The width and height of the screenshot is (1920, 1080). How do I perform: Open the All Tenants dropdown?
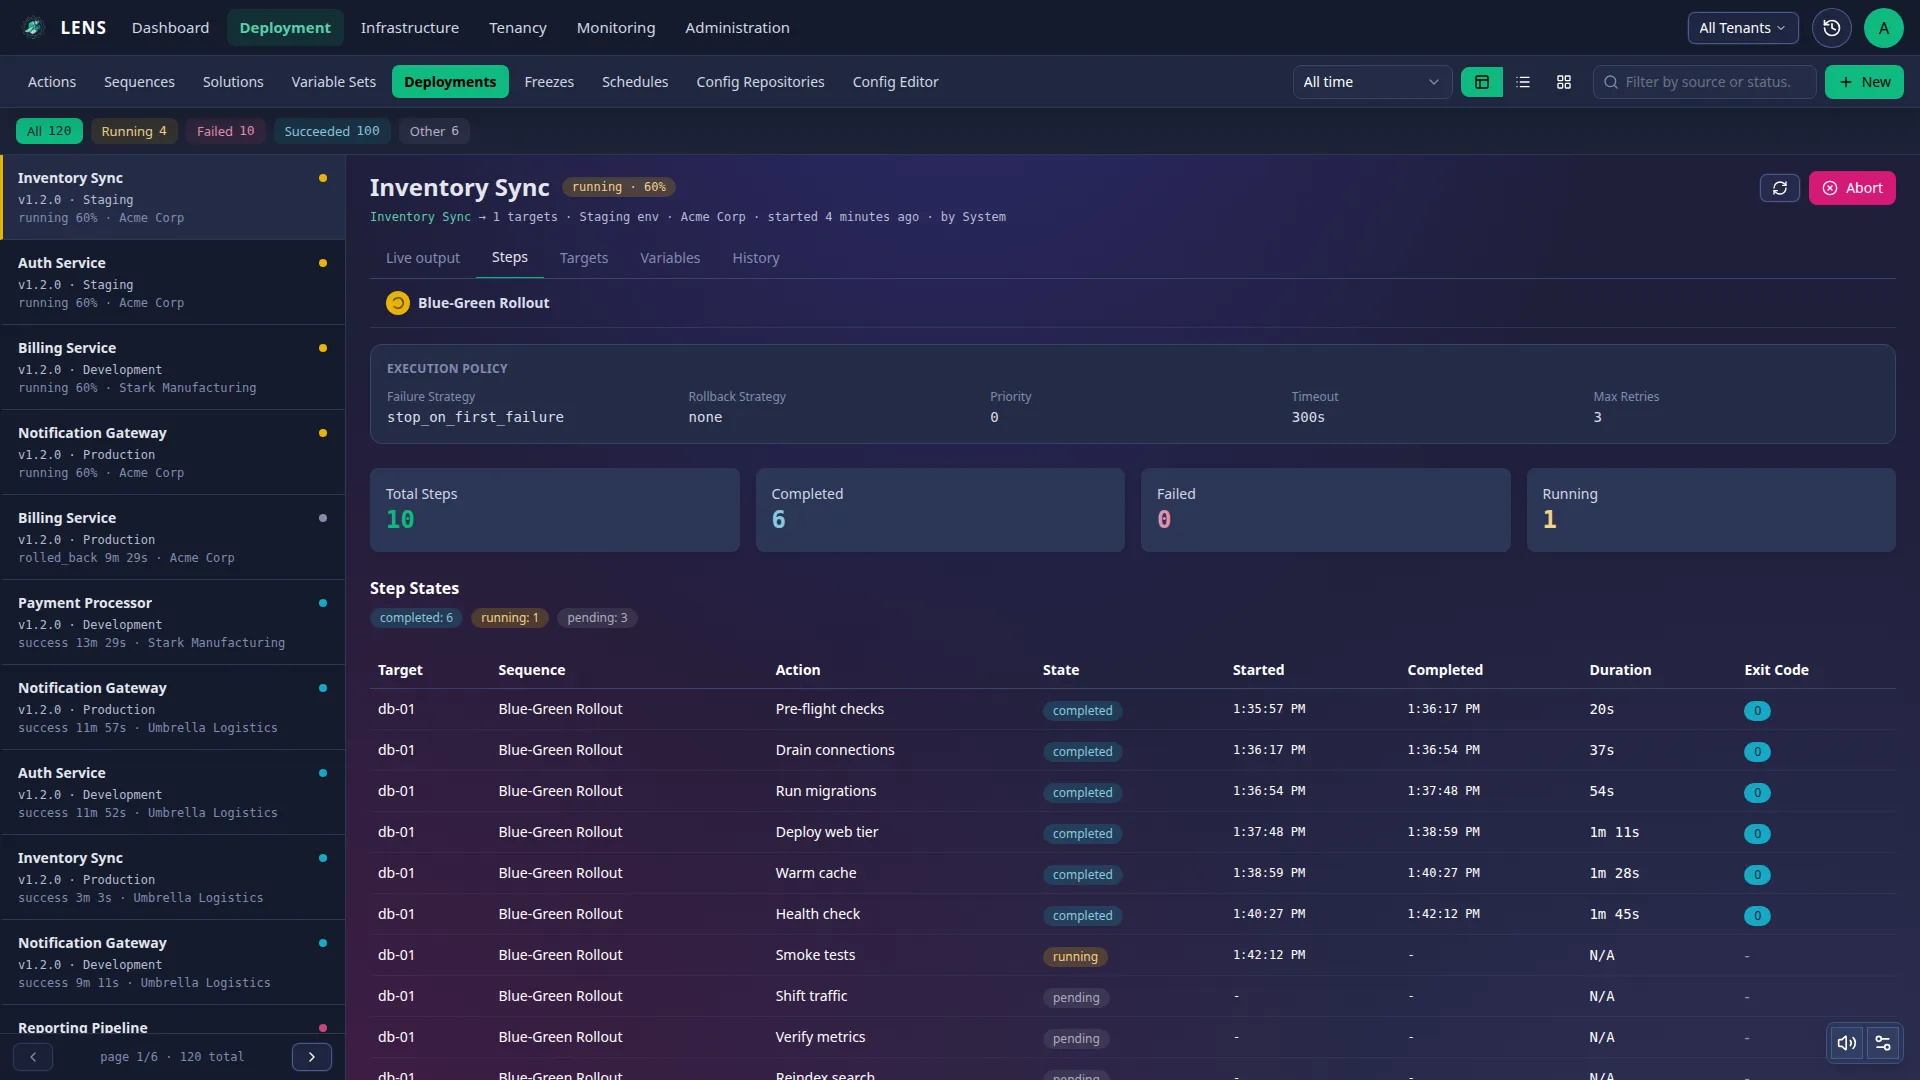point(1742,28)
